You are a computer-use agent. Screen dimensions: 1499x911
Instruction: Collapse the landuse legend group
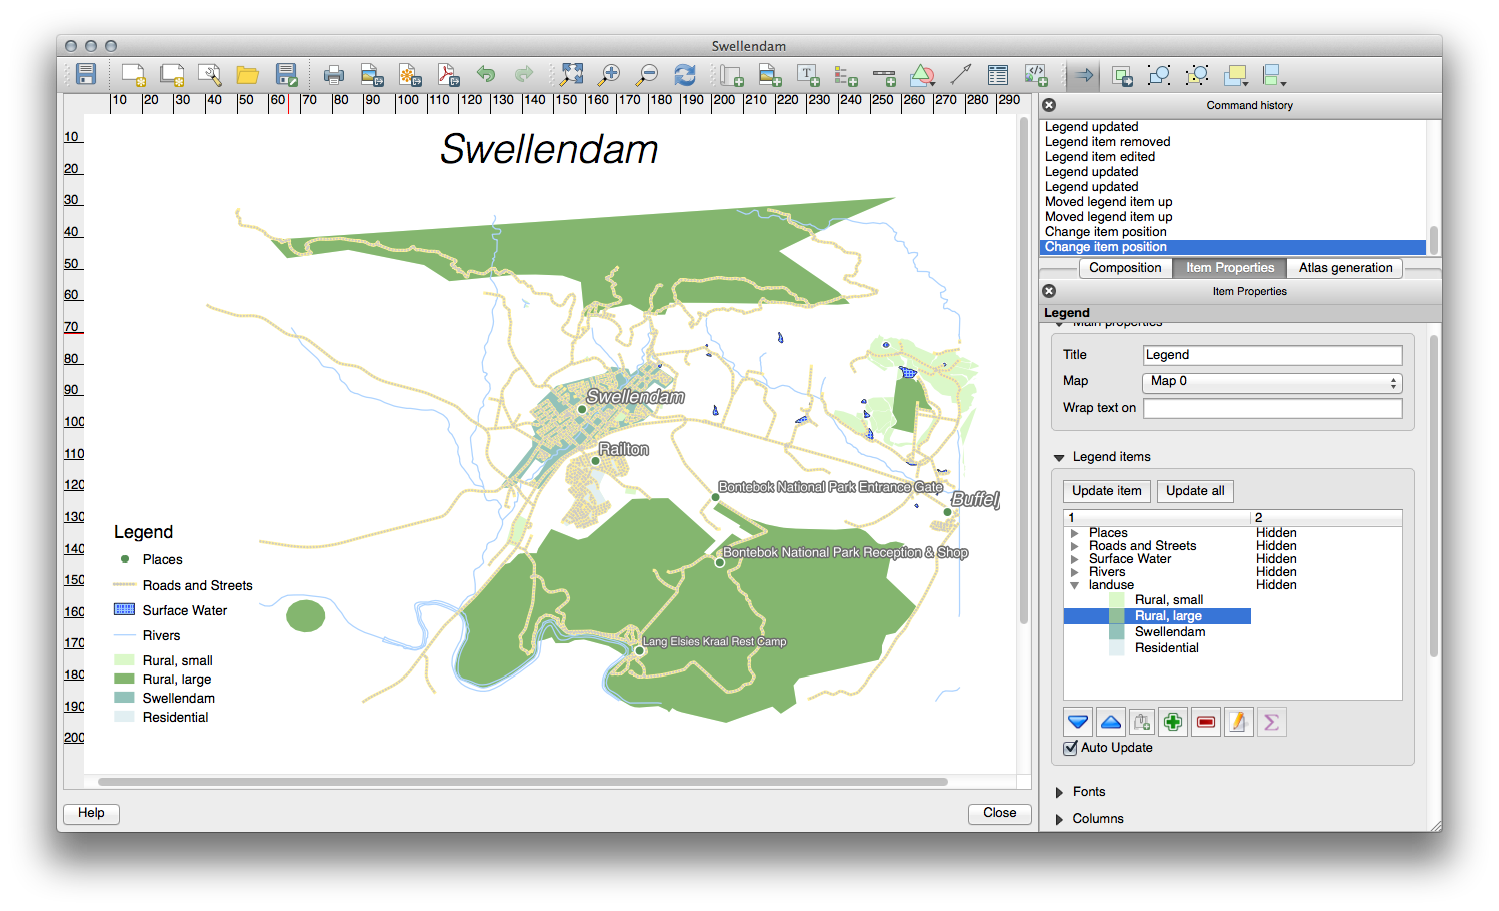pyautogui.click(x=1075, y=585)
